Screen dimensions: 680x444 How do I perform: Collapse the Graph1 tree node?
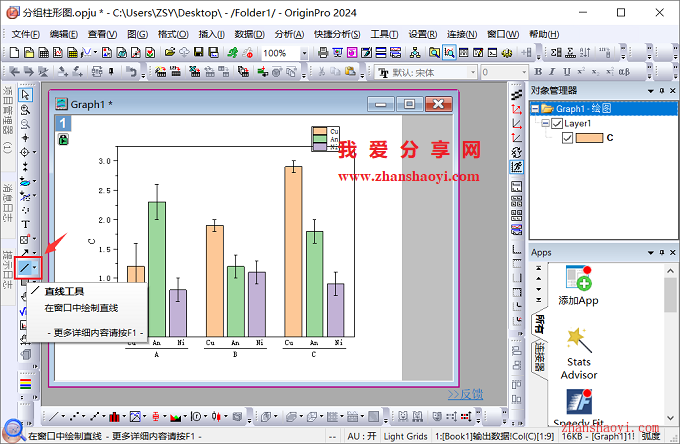tap(536, 109)
